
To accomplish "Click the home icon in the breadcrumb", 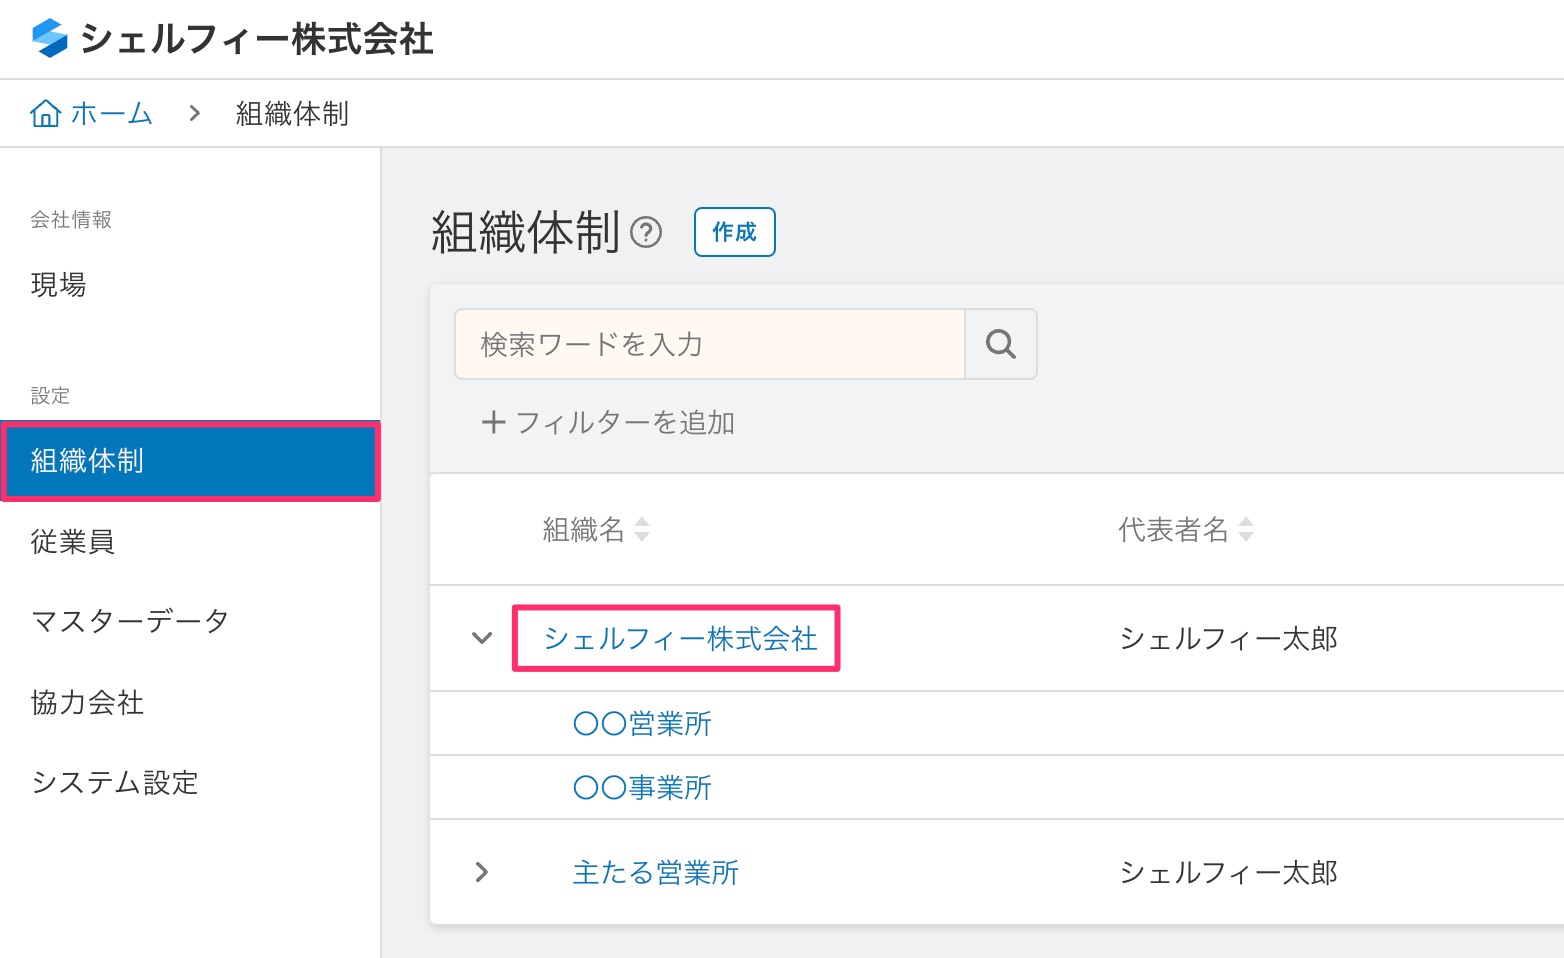I will pos(45,114).
